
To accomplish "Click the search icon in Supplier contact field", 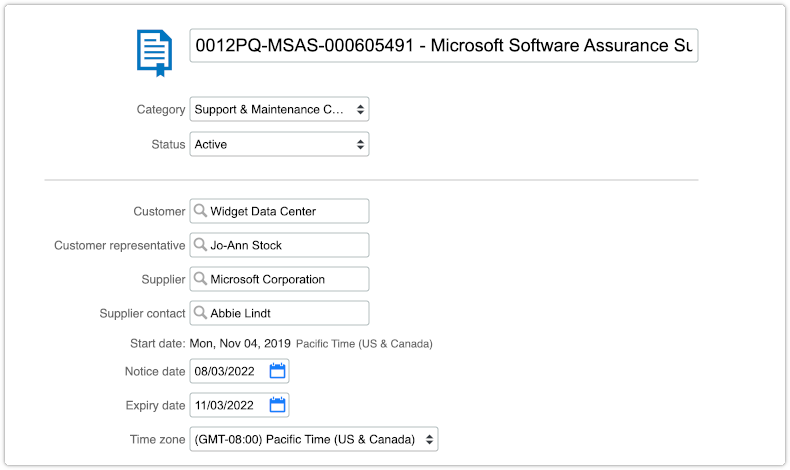I will [200, 313].
